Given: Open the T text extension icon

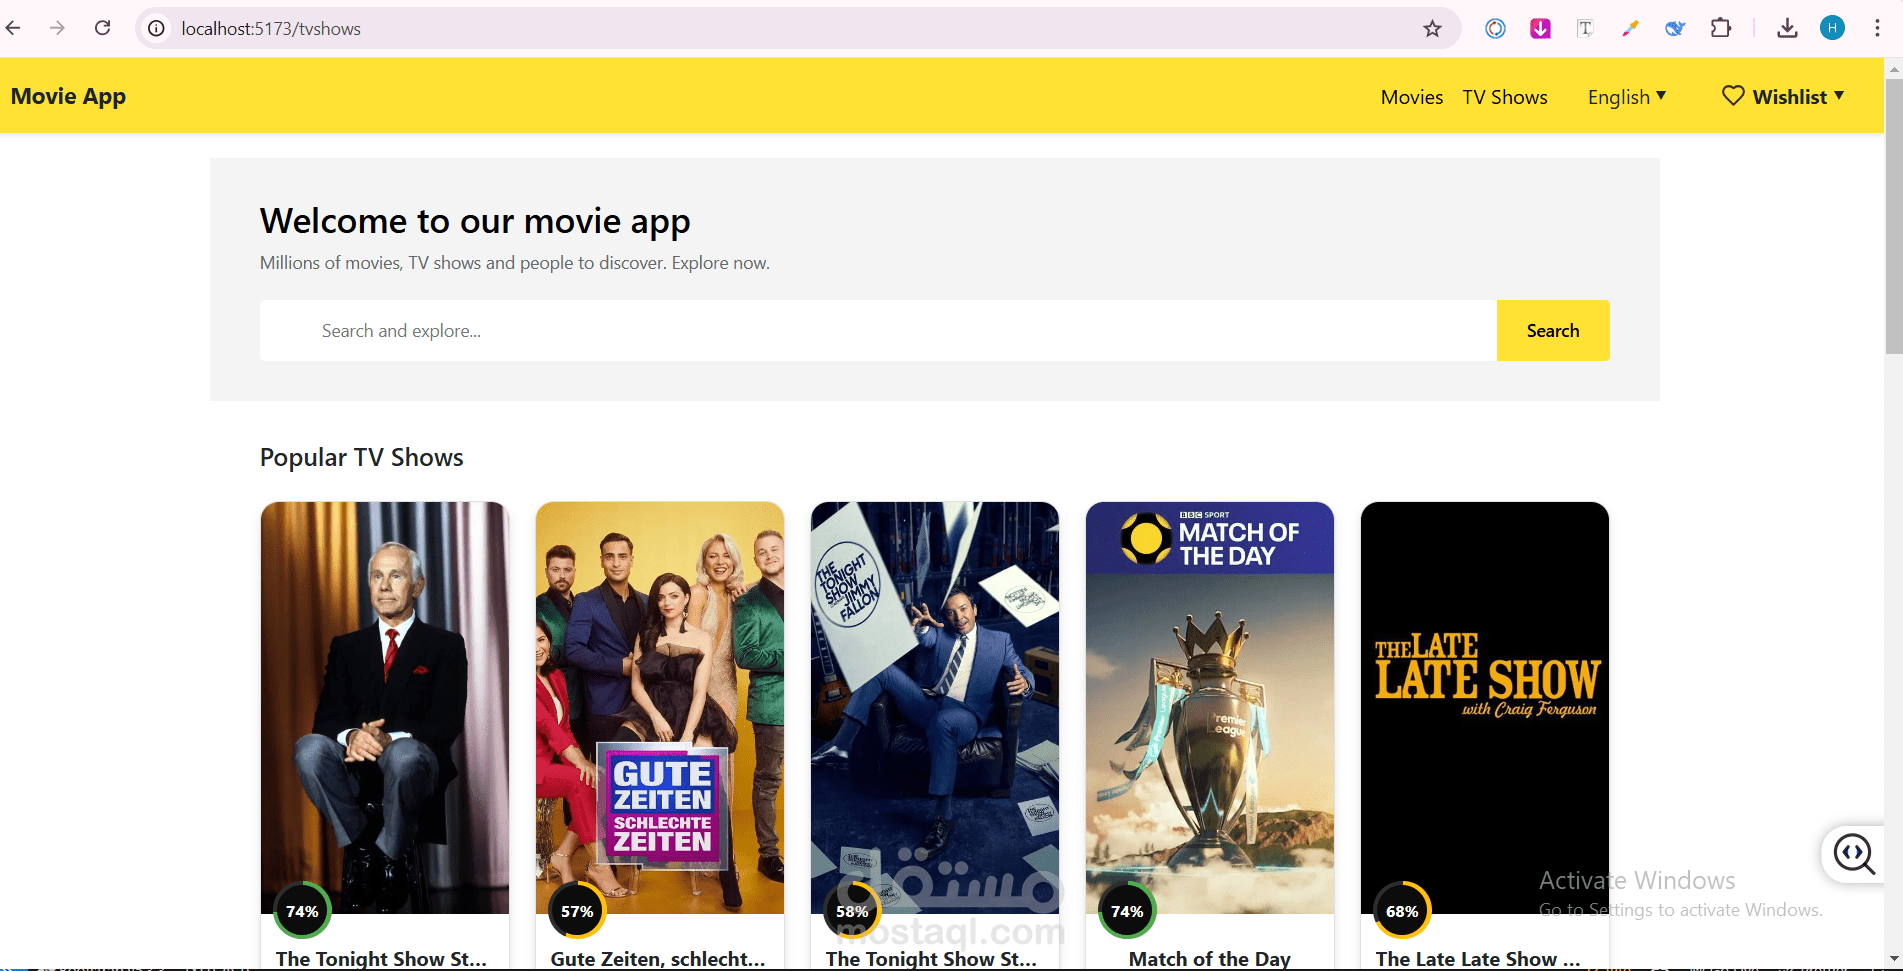Looking at the screenshot, I should click(1585, 29).
